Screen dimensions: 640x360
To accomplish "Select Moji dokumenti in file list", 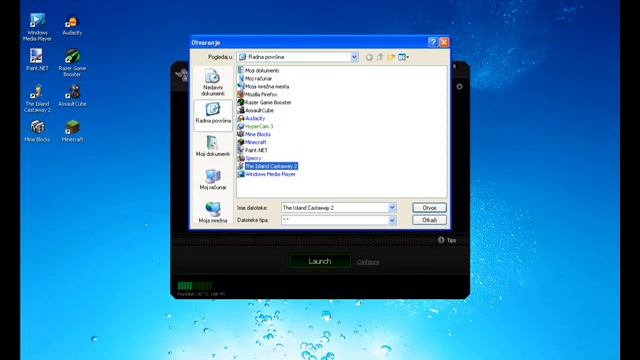I will coord(258,71).
